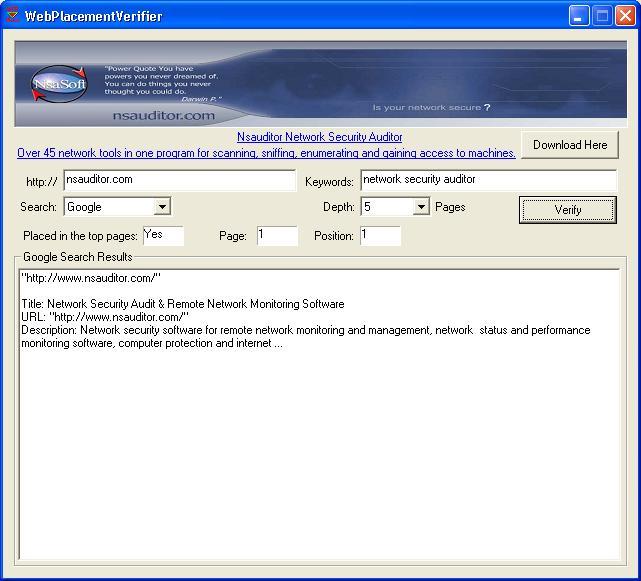641x581 pixels.
Task: Minimize the WebPlacementVerifier window
Action: tap(579, 15)
